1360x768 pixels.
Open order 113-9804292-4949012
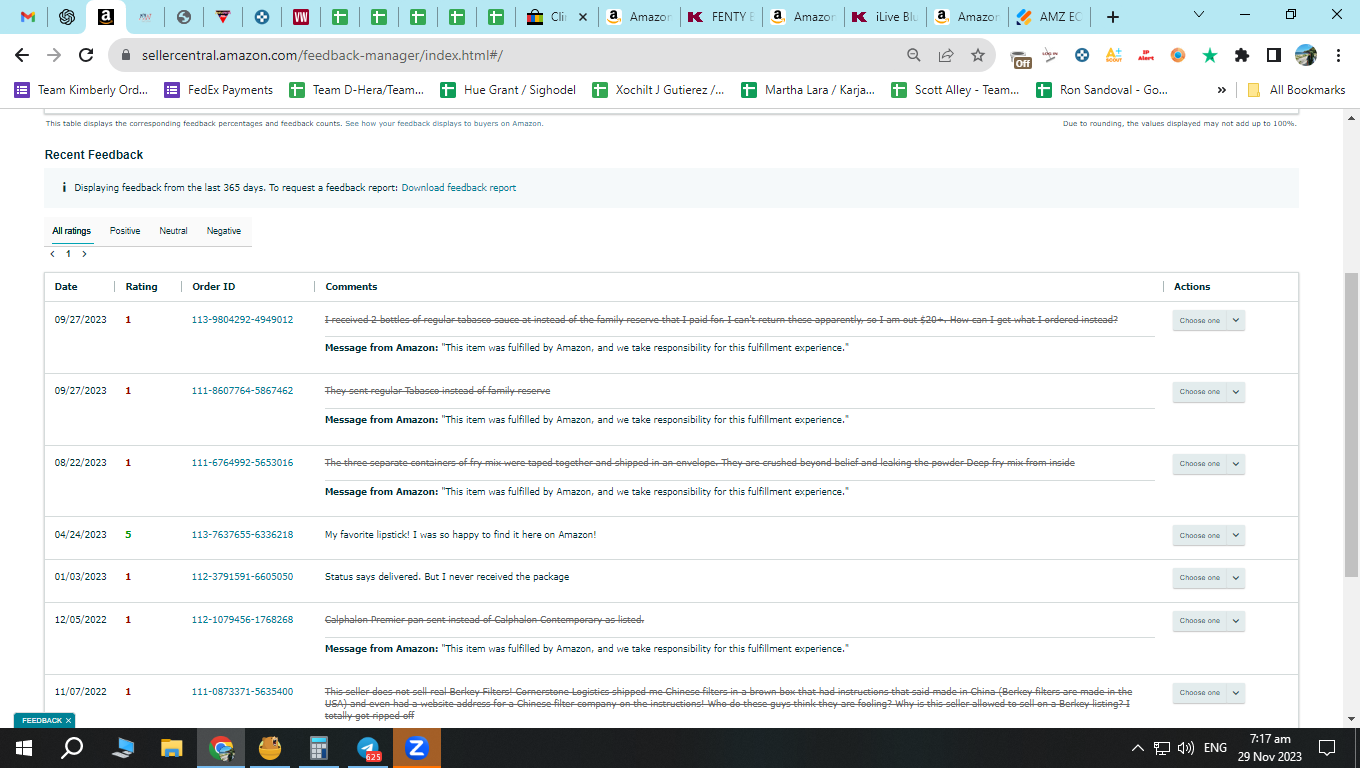(242, 320)
